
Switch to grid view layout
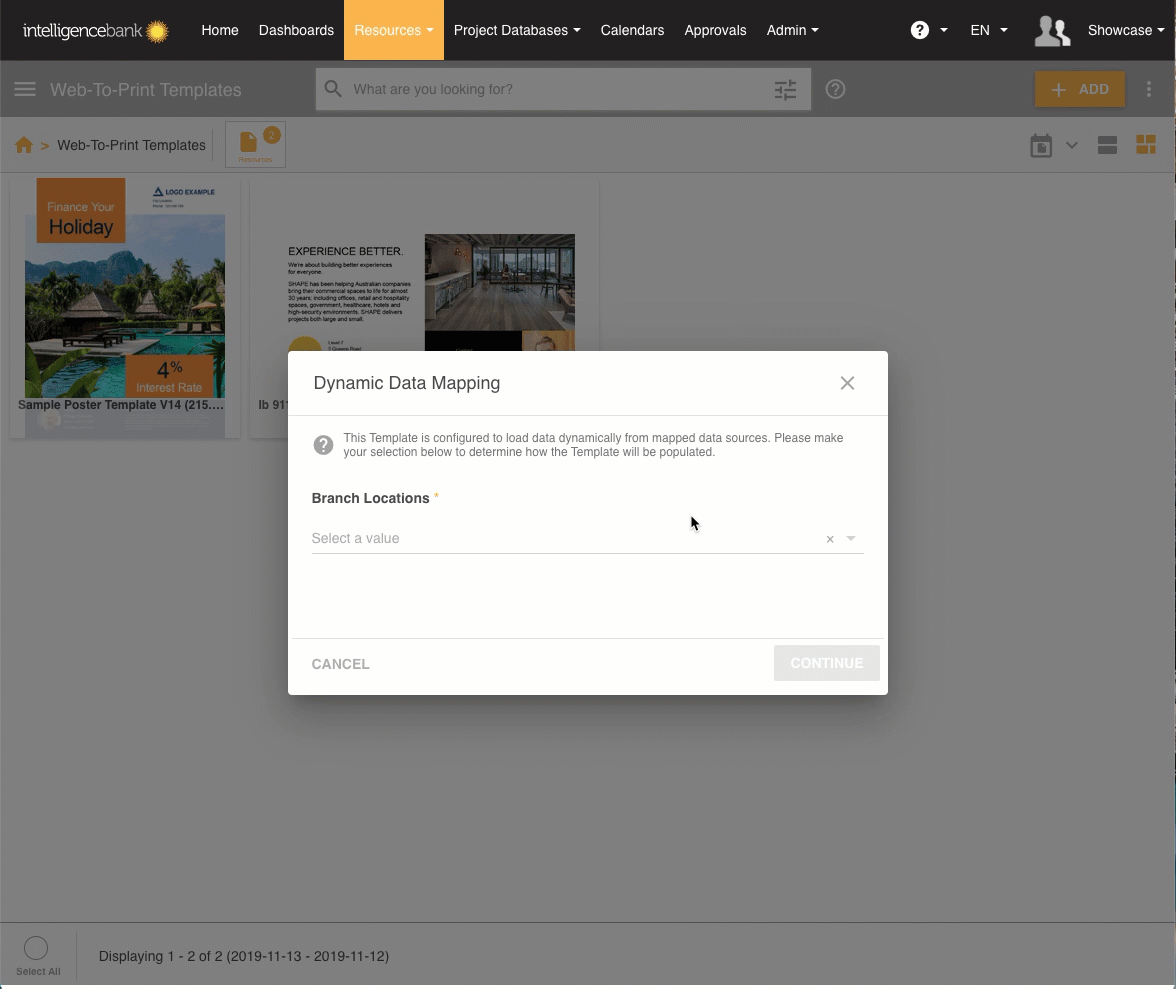(x=1146, y=145)
